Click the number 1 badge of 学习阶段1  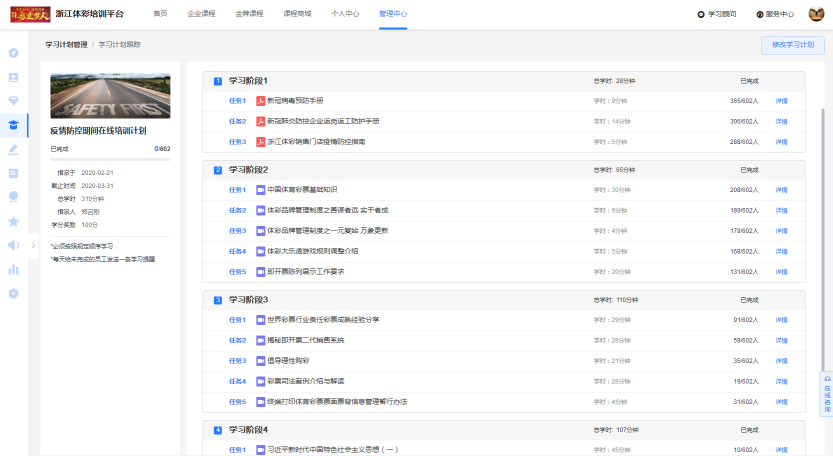point(218,81)
